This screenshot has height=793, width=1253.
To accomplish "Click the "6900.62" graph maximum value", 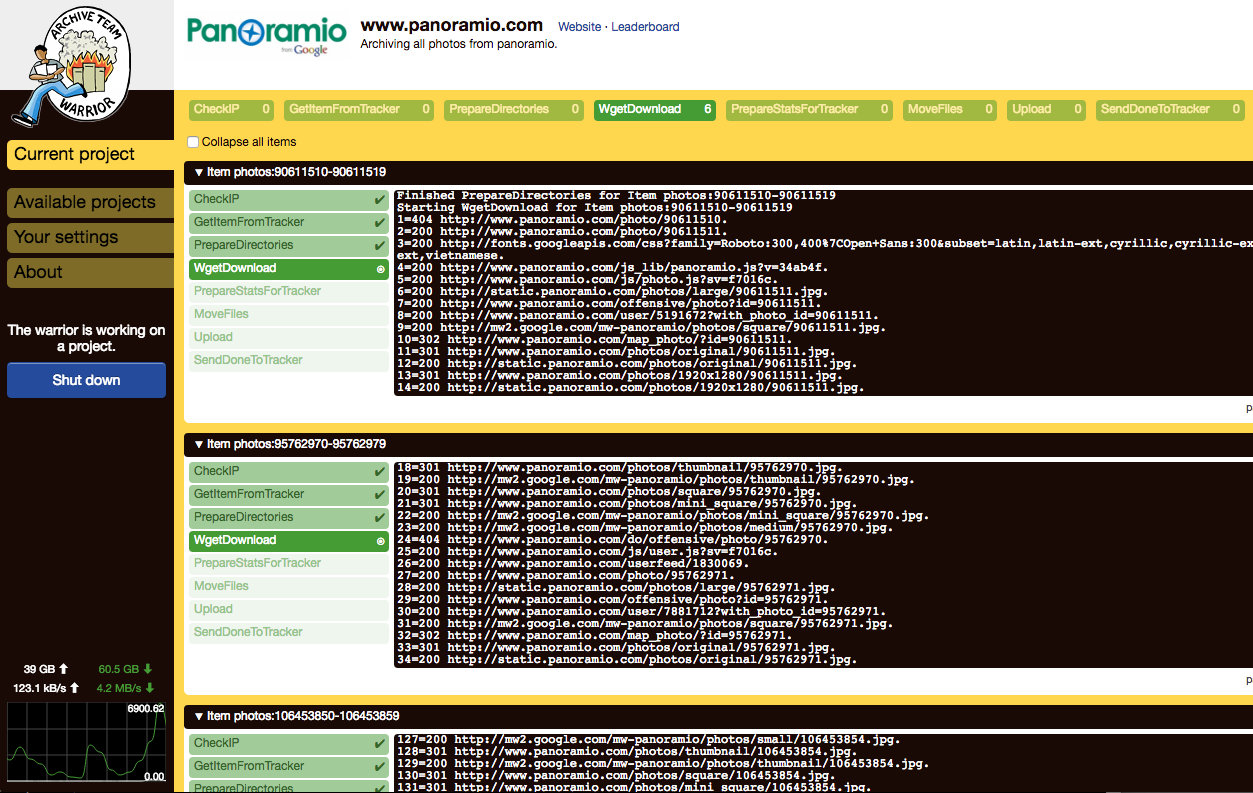I will click(x=145, y=709).
